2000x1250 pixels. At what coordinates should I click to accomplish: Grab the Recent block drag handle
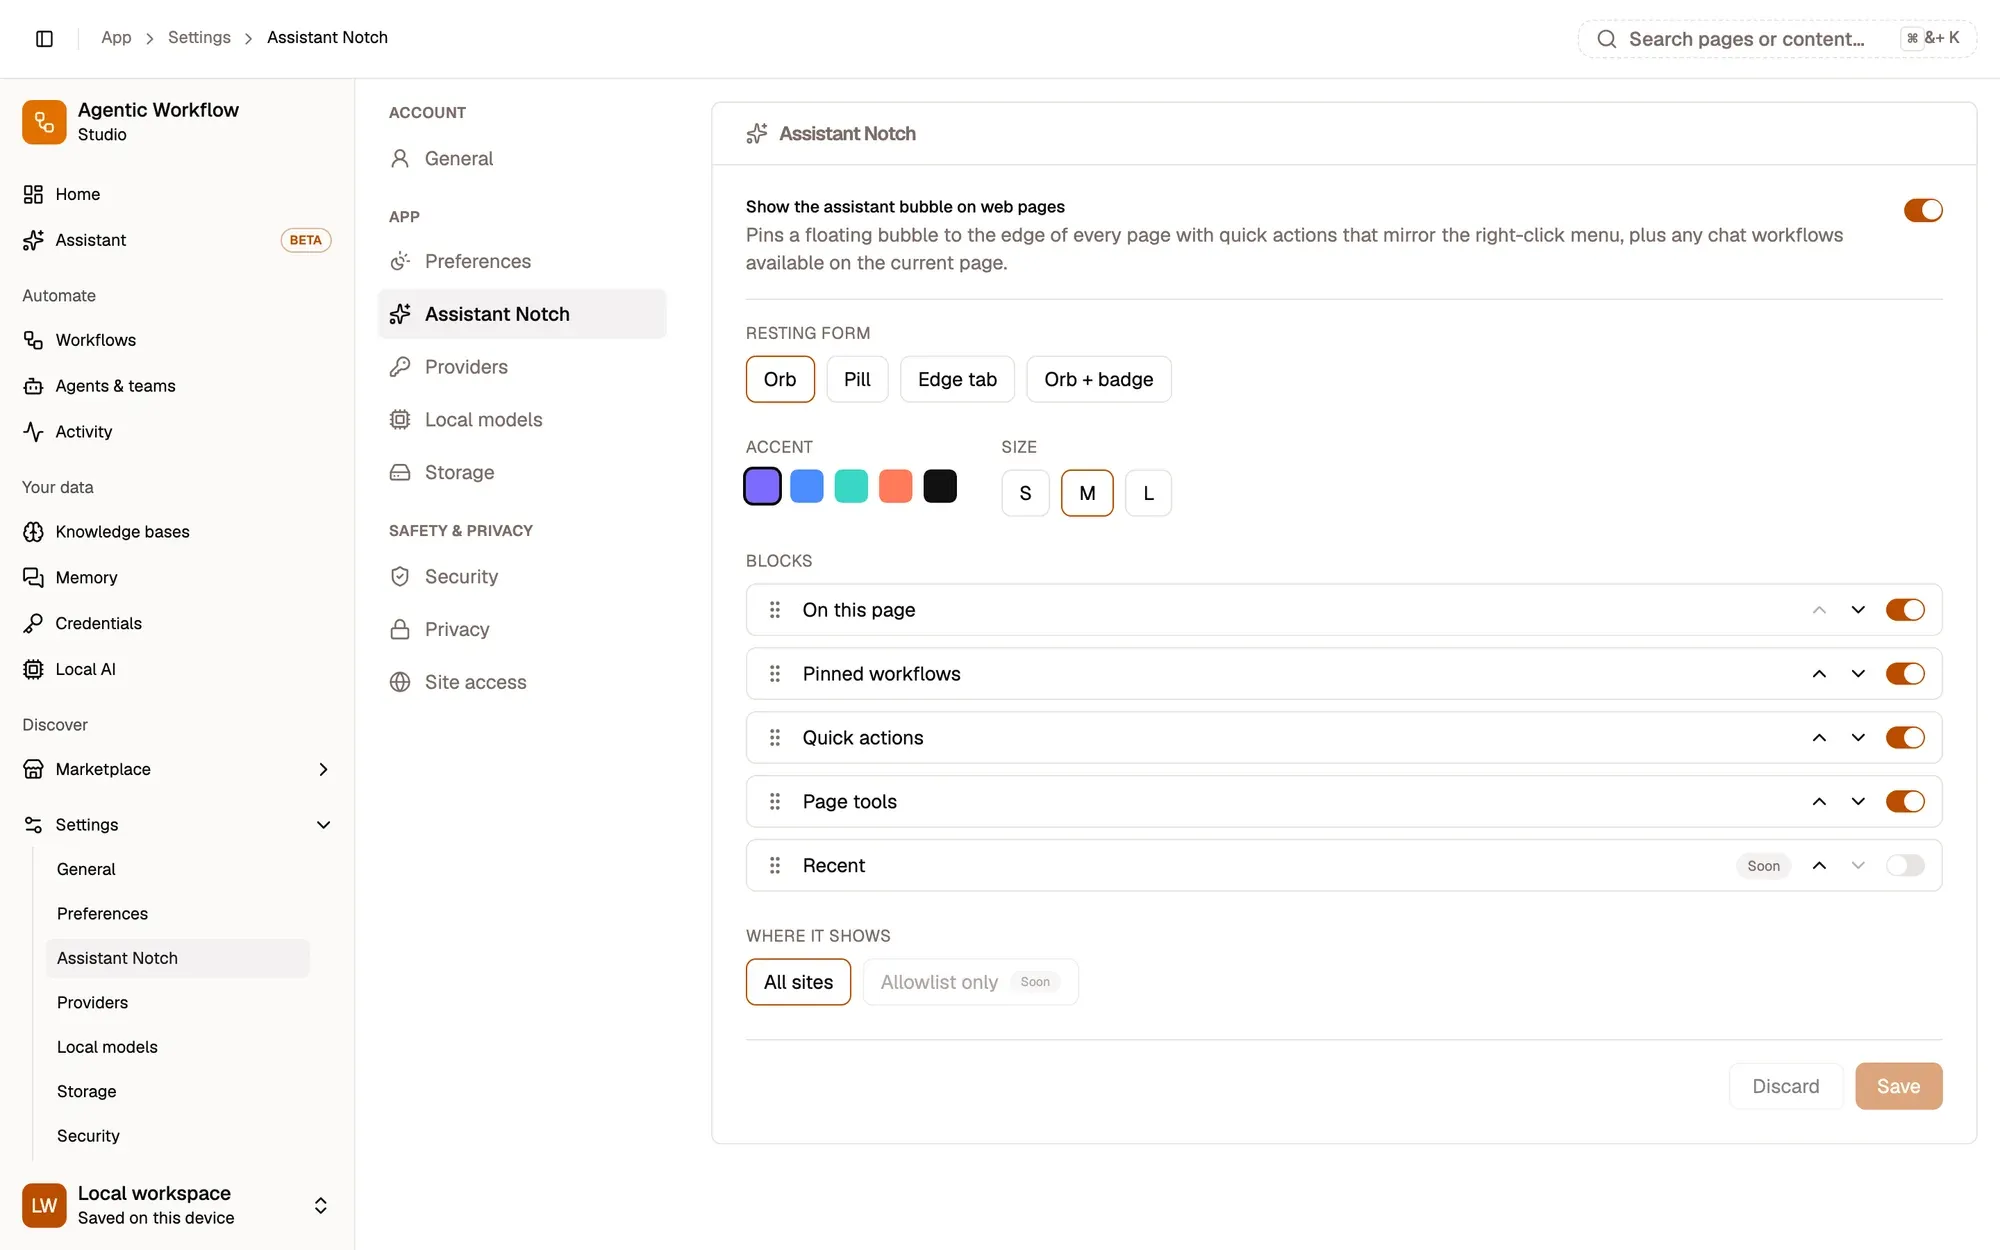click(775, 866)
